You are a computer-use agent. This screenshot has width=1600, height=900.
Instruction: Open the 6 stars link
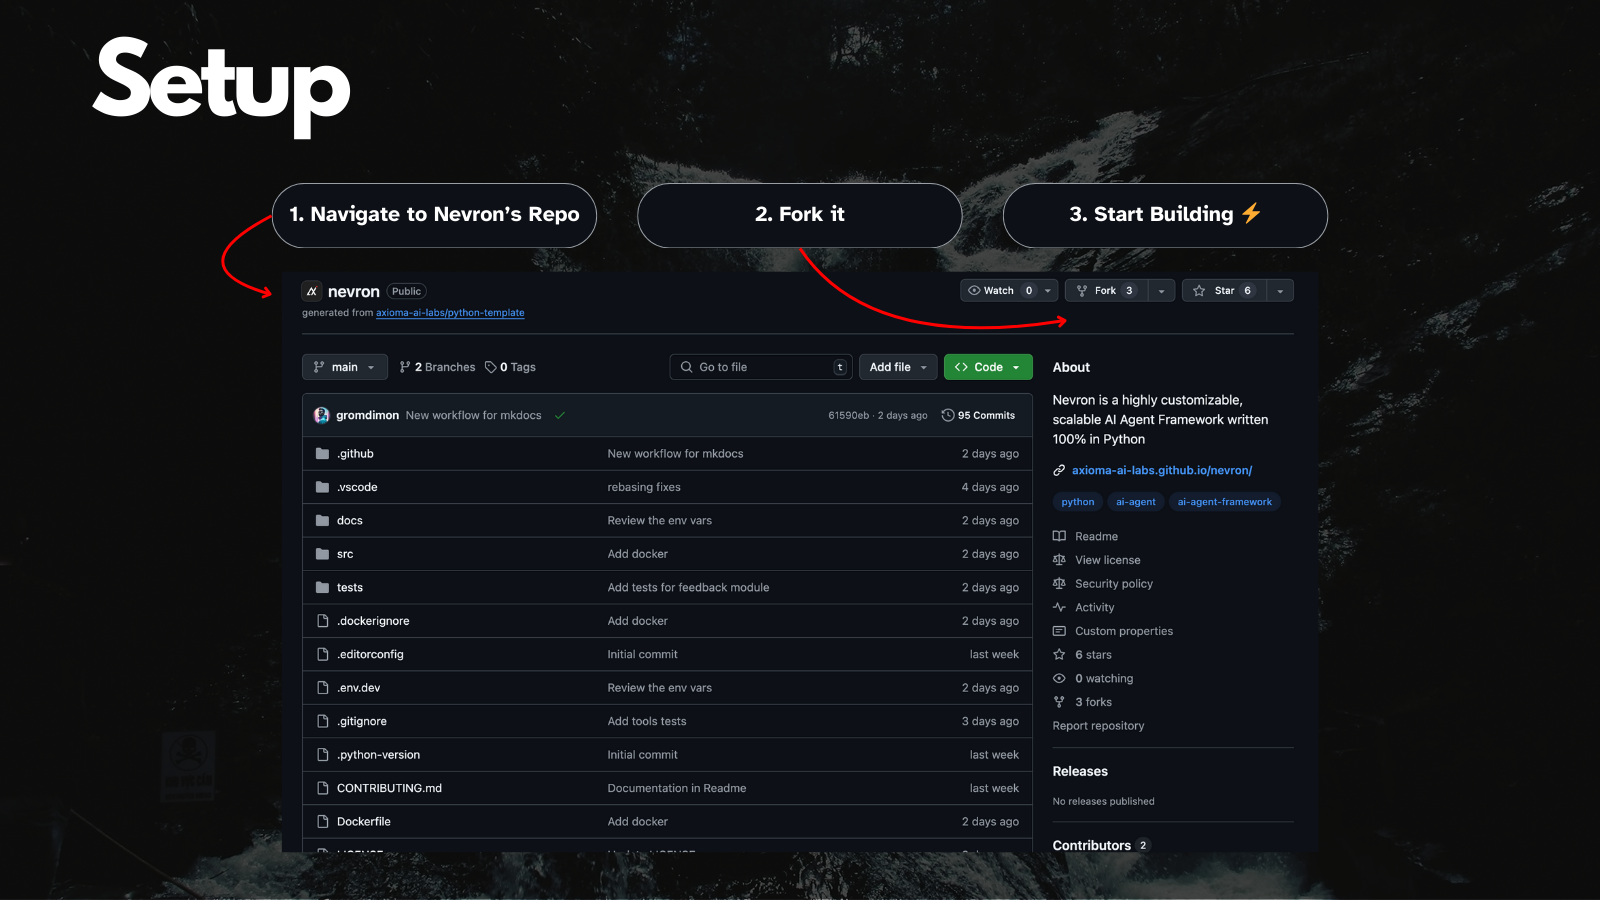(x=1093, y=655)
